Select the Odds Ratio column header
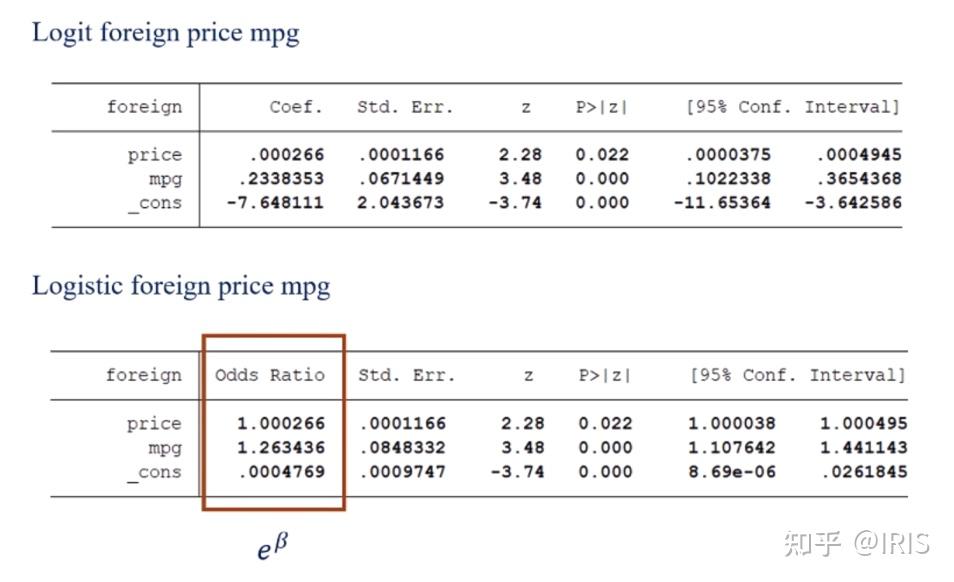Image resolution: width=954 pixels, height=582 pixels. point(270,375)
